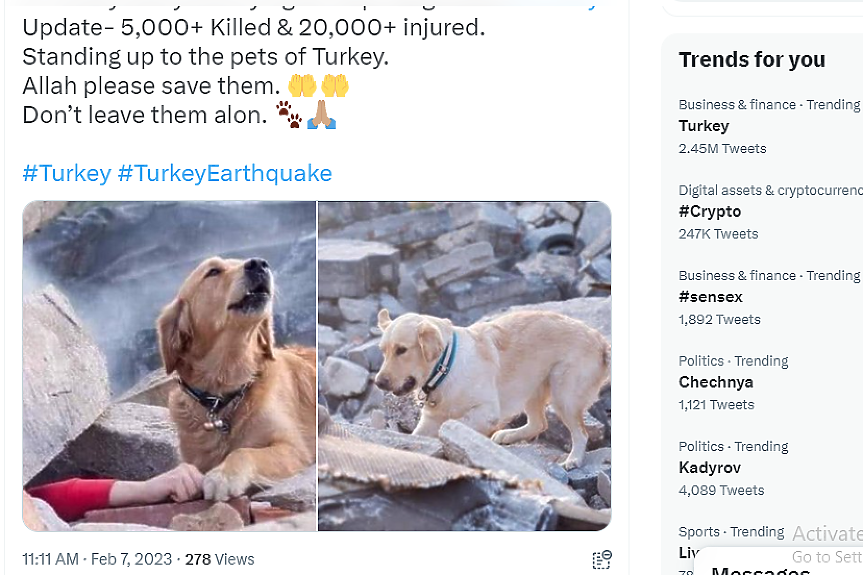
Task: Open the #sensex trending topic
Action: tap(710, 297)
